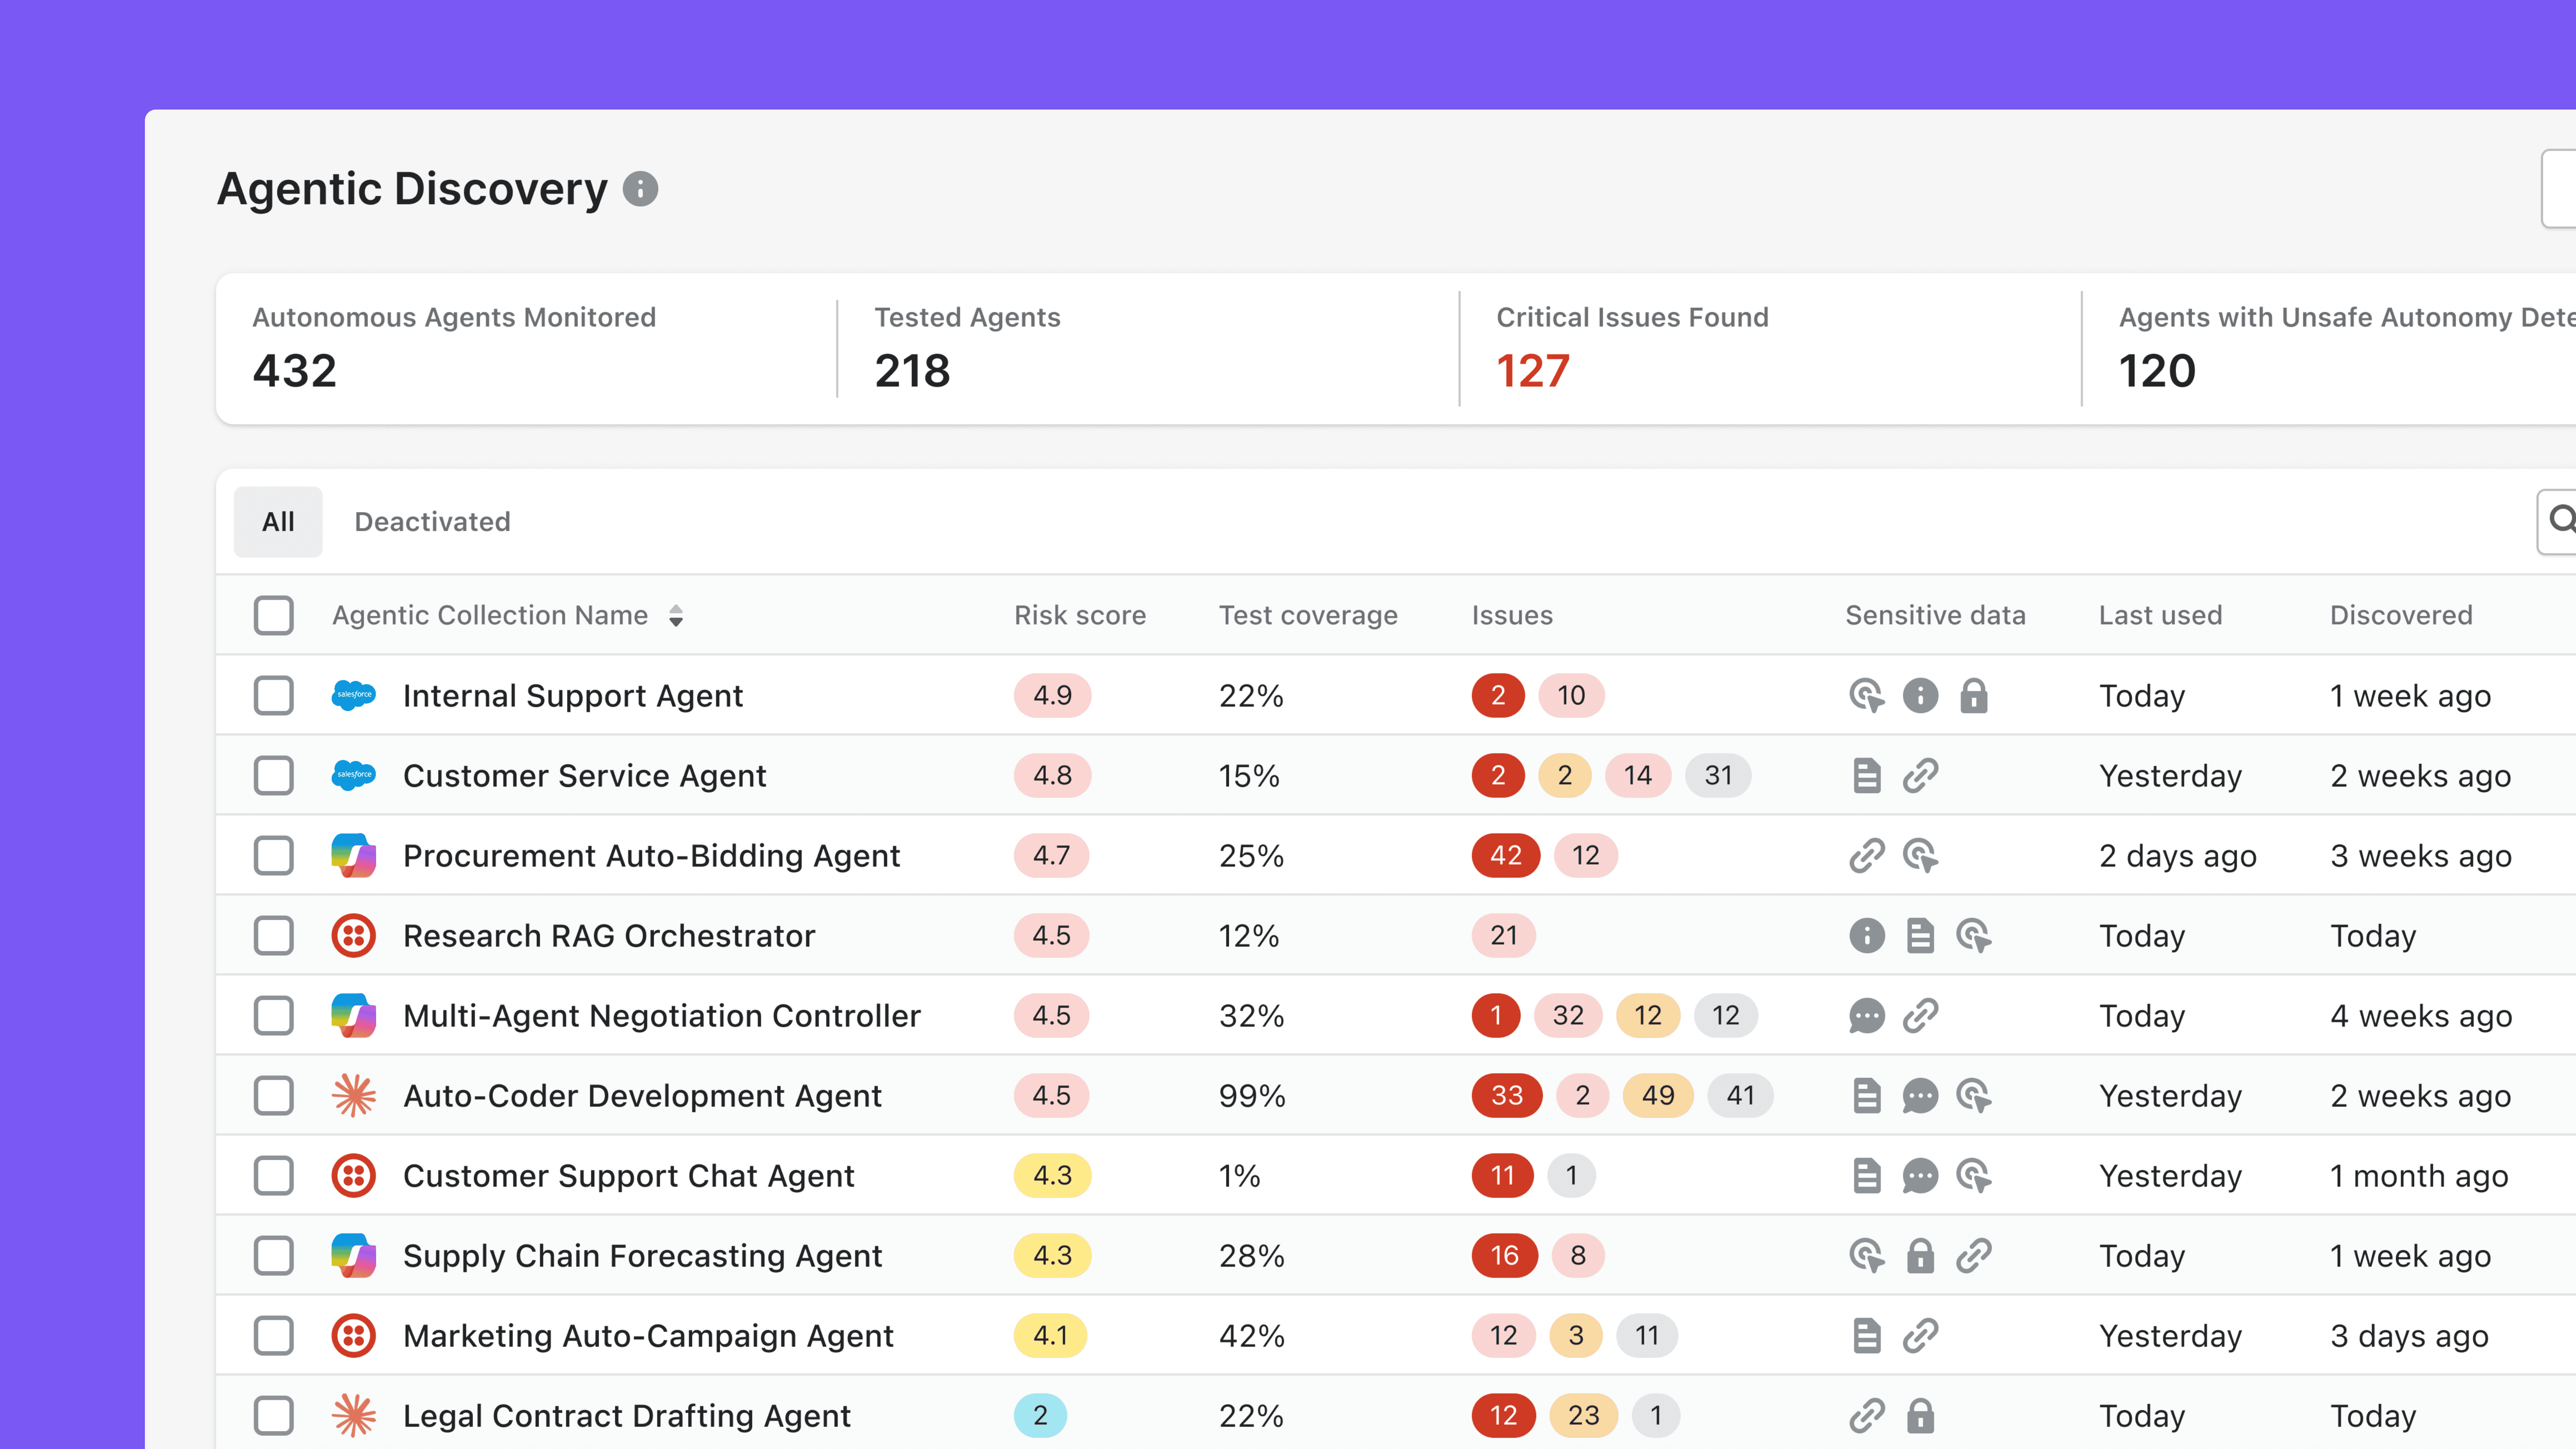Image resolution: width=2576 pixels, height=1449 pixels.
Task: Sort by Agentic Collection Name arrows
Action: 676,615
